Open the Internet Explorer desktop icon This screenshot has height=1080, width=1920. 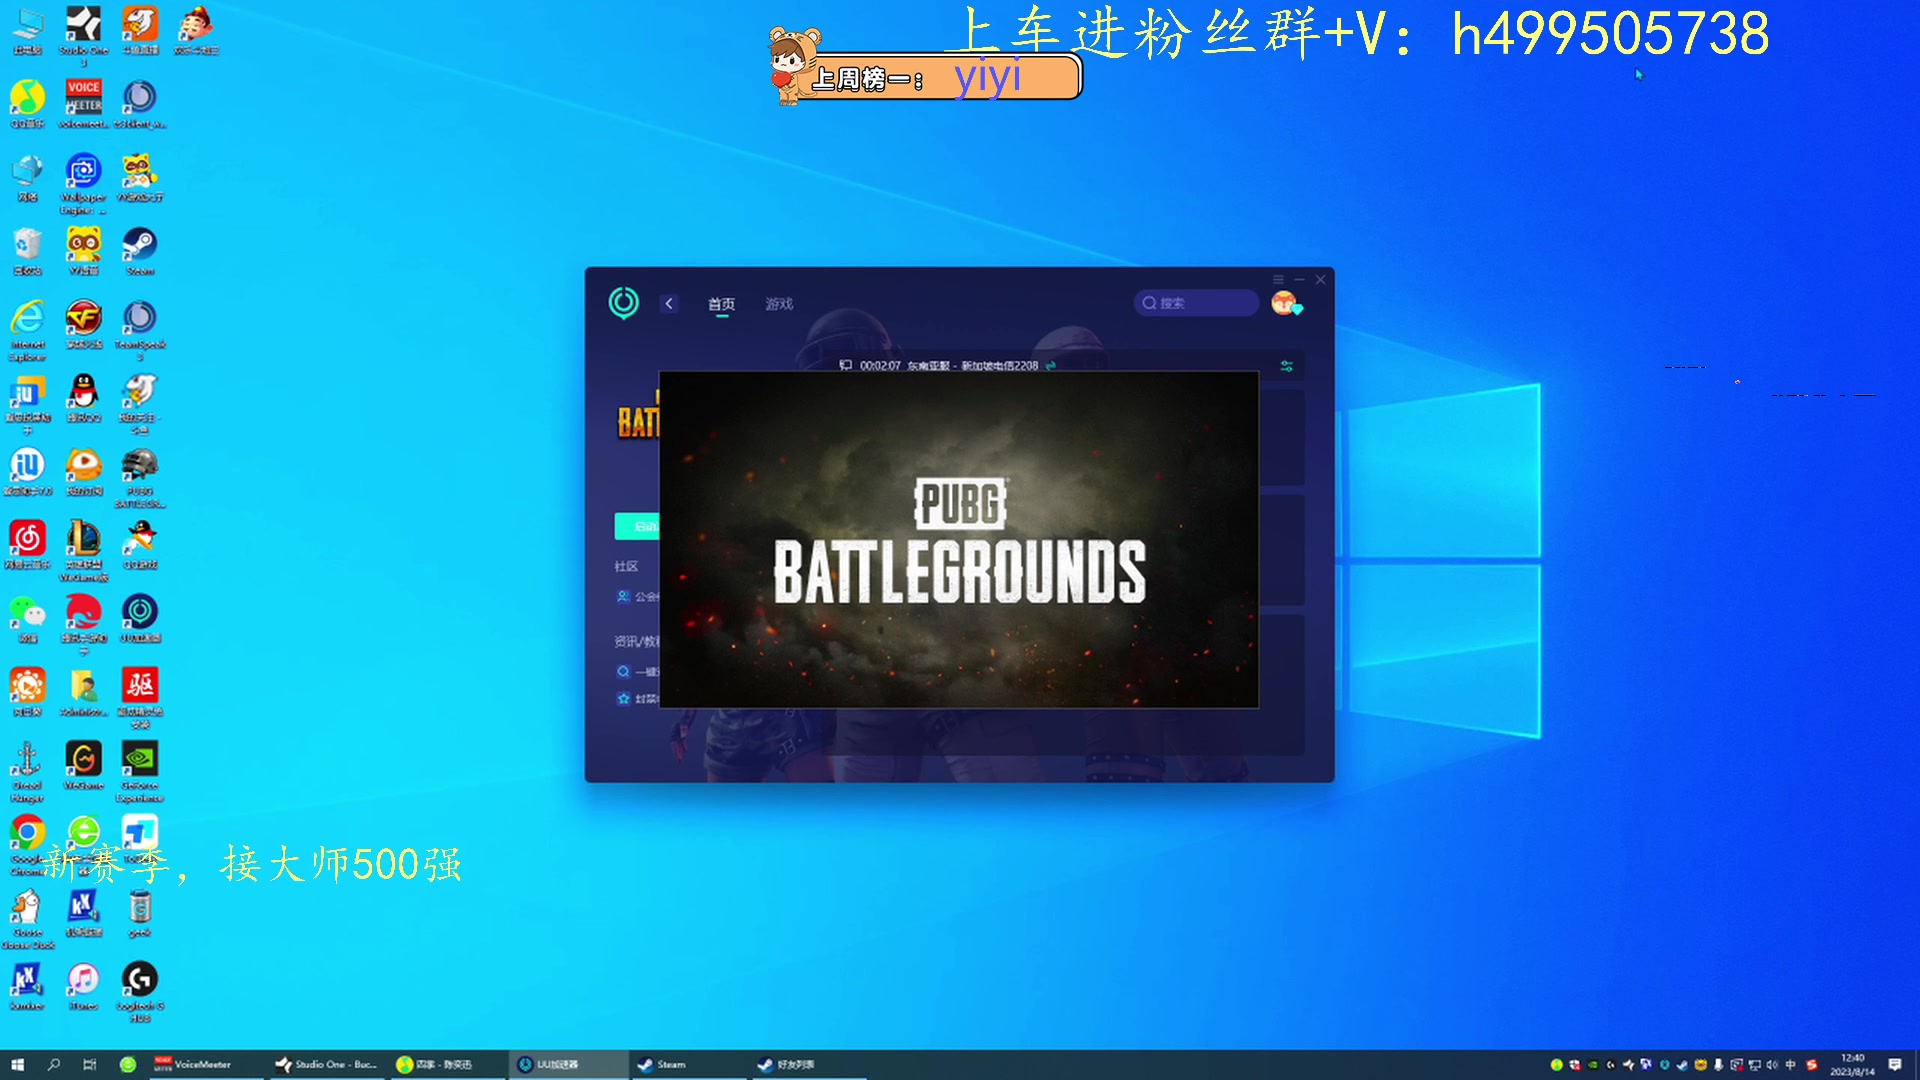click(x=27, y=330)
